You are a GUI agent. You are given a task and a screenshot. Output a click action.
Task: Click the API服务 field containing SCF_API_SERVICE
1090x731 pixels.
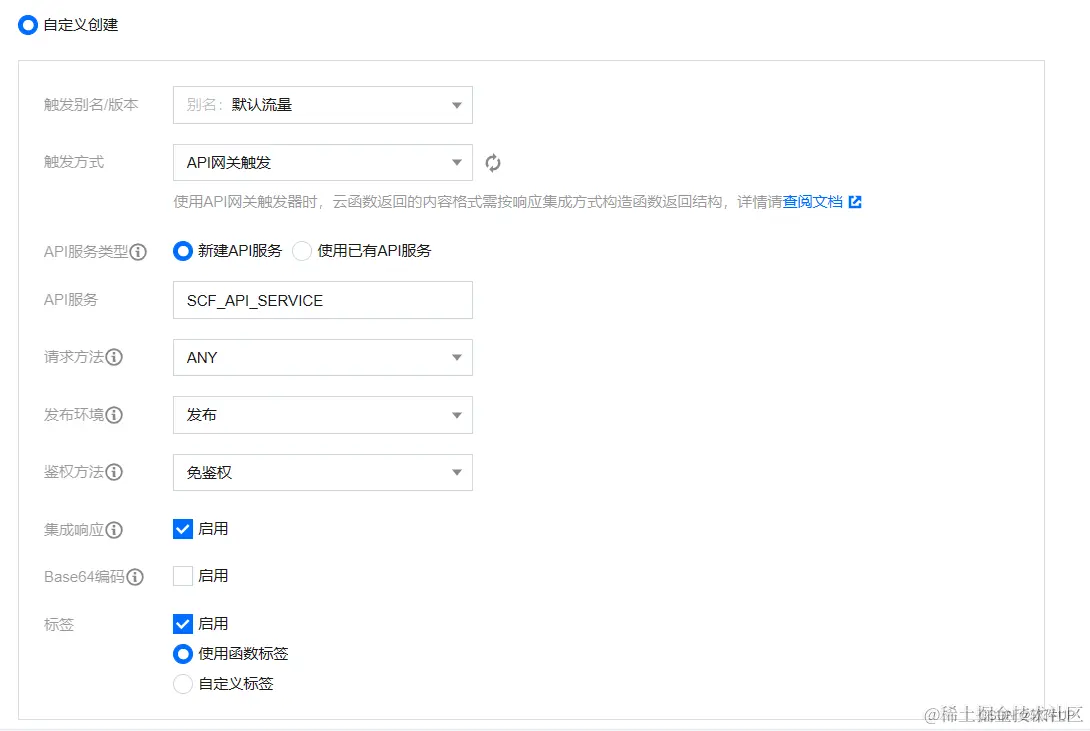(323, 300)
